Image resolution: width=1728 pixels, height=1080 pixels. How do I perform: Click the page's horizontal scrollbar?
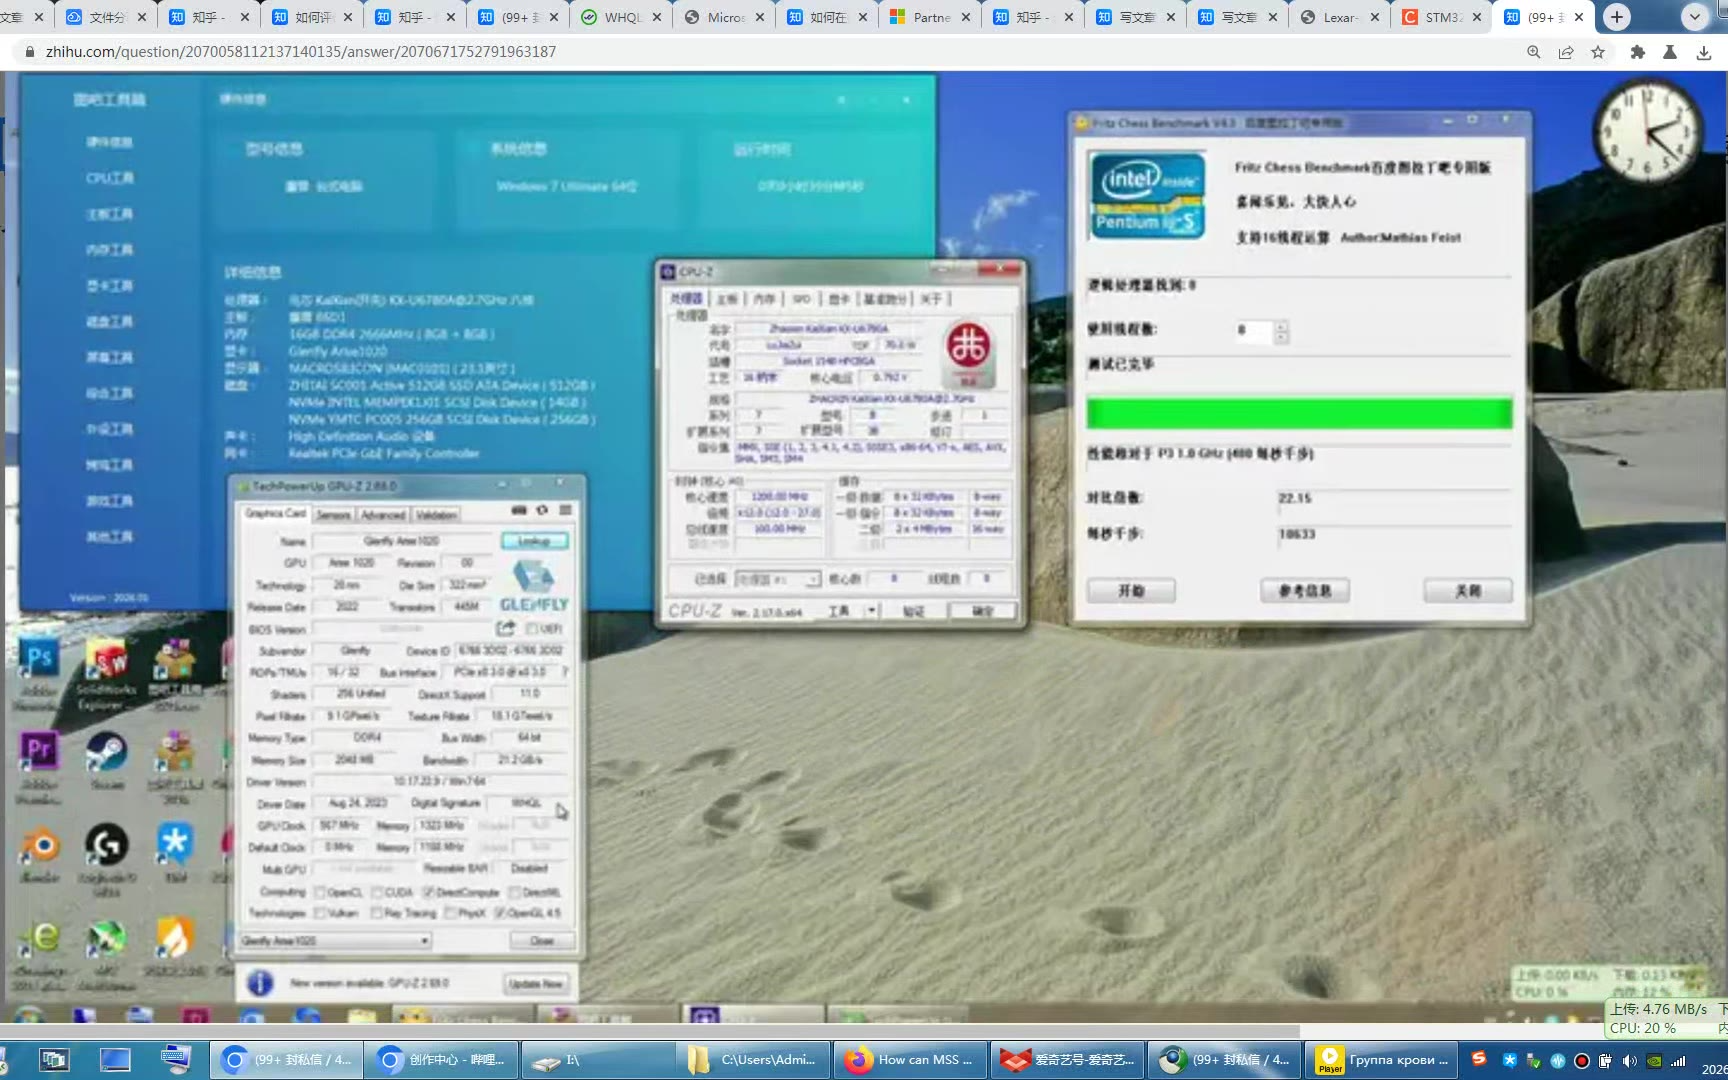650,1030
